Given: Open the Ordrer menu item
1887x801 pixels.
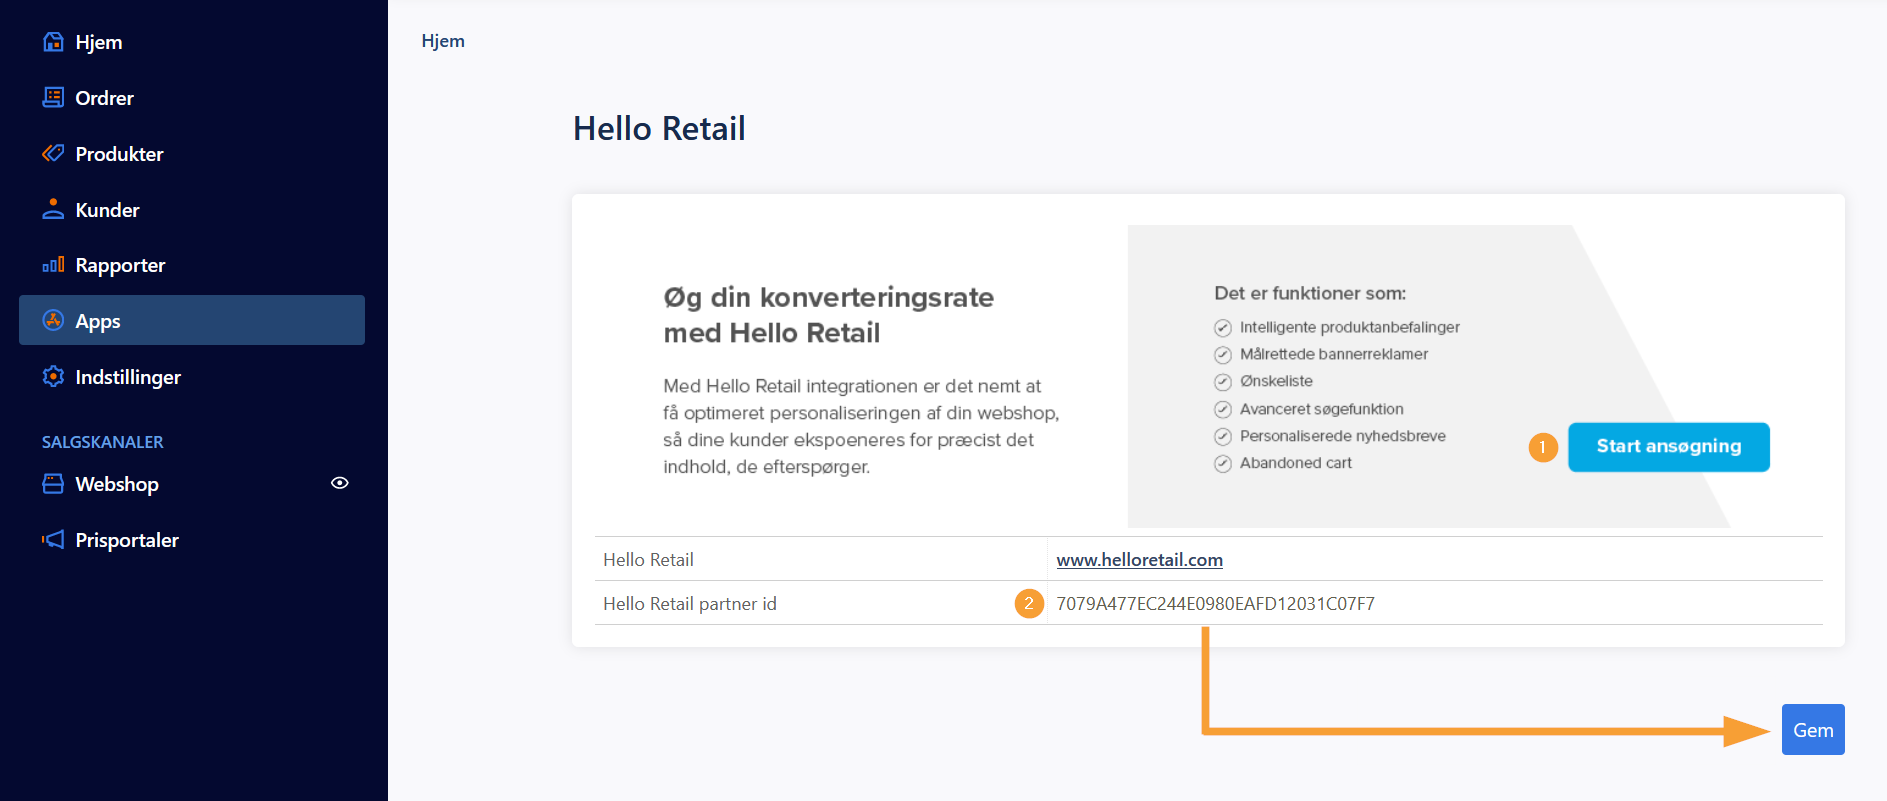Looking at the screenshot, I should [x=192, y=98].
